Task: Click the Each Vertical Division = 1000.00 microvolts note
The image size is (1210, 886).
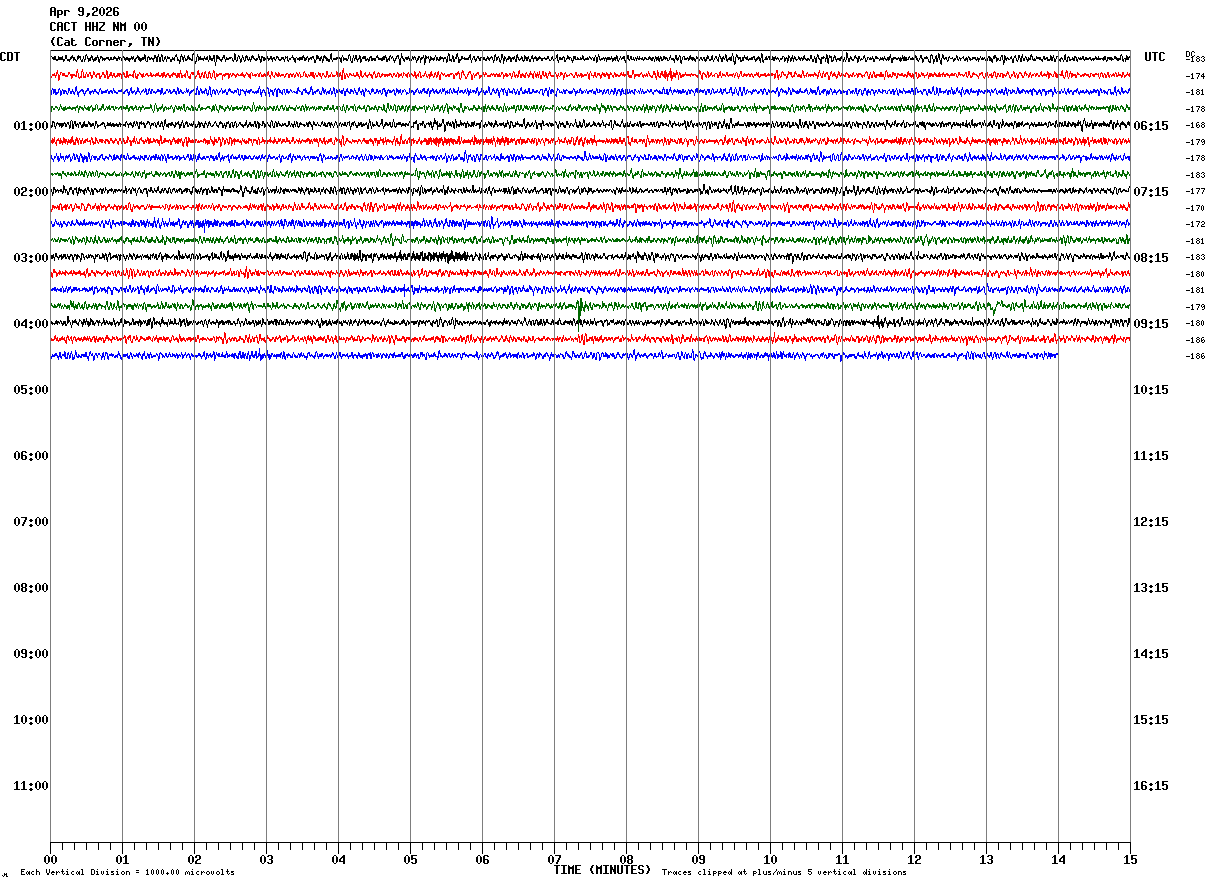Action: [x=128, y=873]
